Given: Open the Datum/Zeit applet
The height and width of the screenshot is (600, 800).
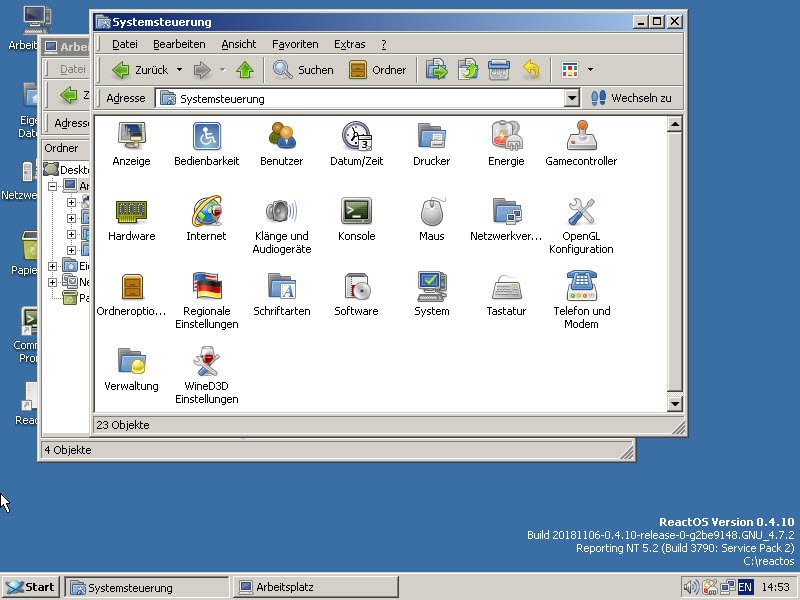Looking at the screenshot, I should (356, 137).
